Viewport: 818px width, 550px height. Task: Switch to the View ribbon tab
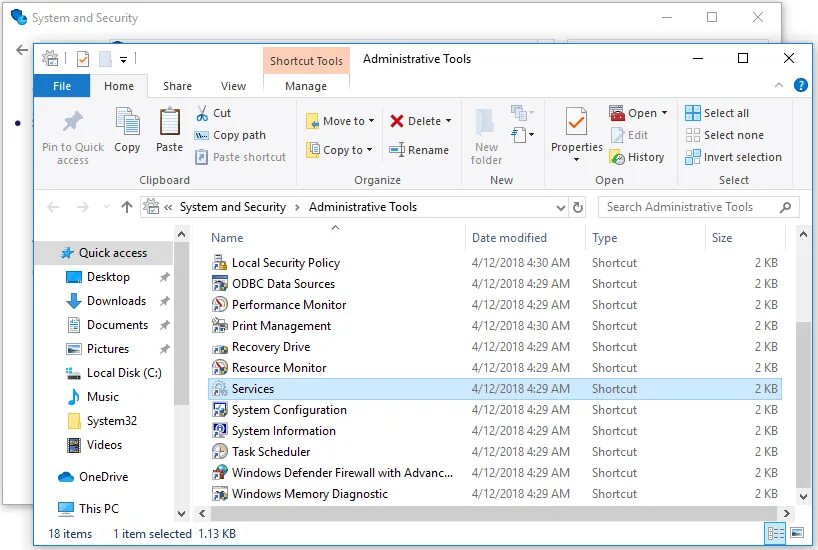pos(233,86)
